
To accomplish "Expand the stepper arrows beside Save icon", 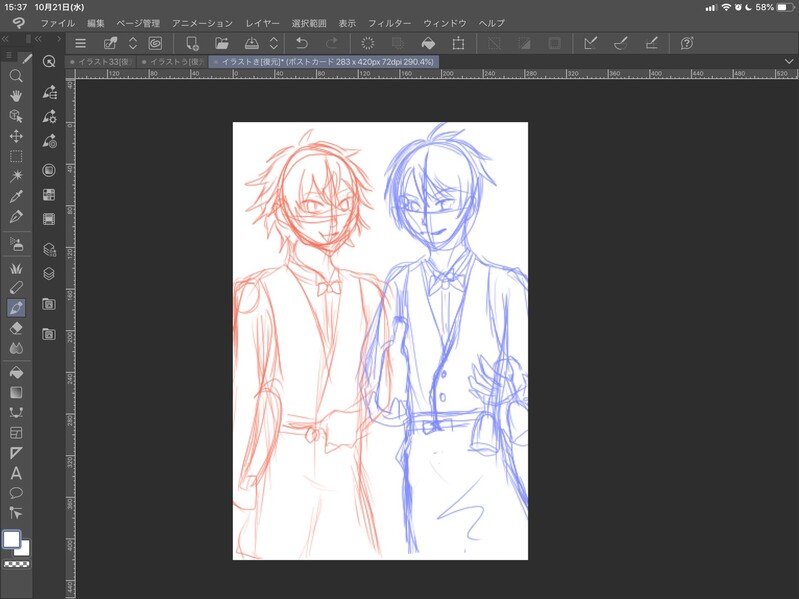I will point(274,43).
